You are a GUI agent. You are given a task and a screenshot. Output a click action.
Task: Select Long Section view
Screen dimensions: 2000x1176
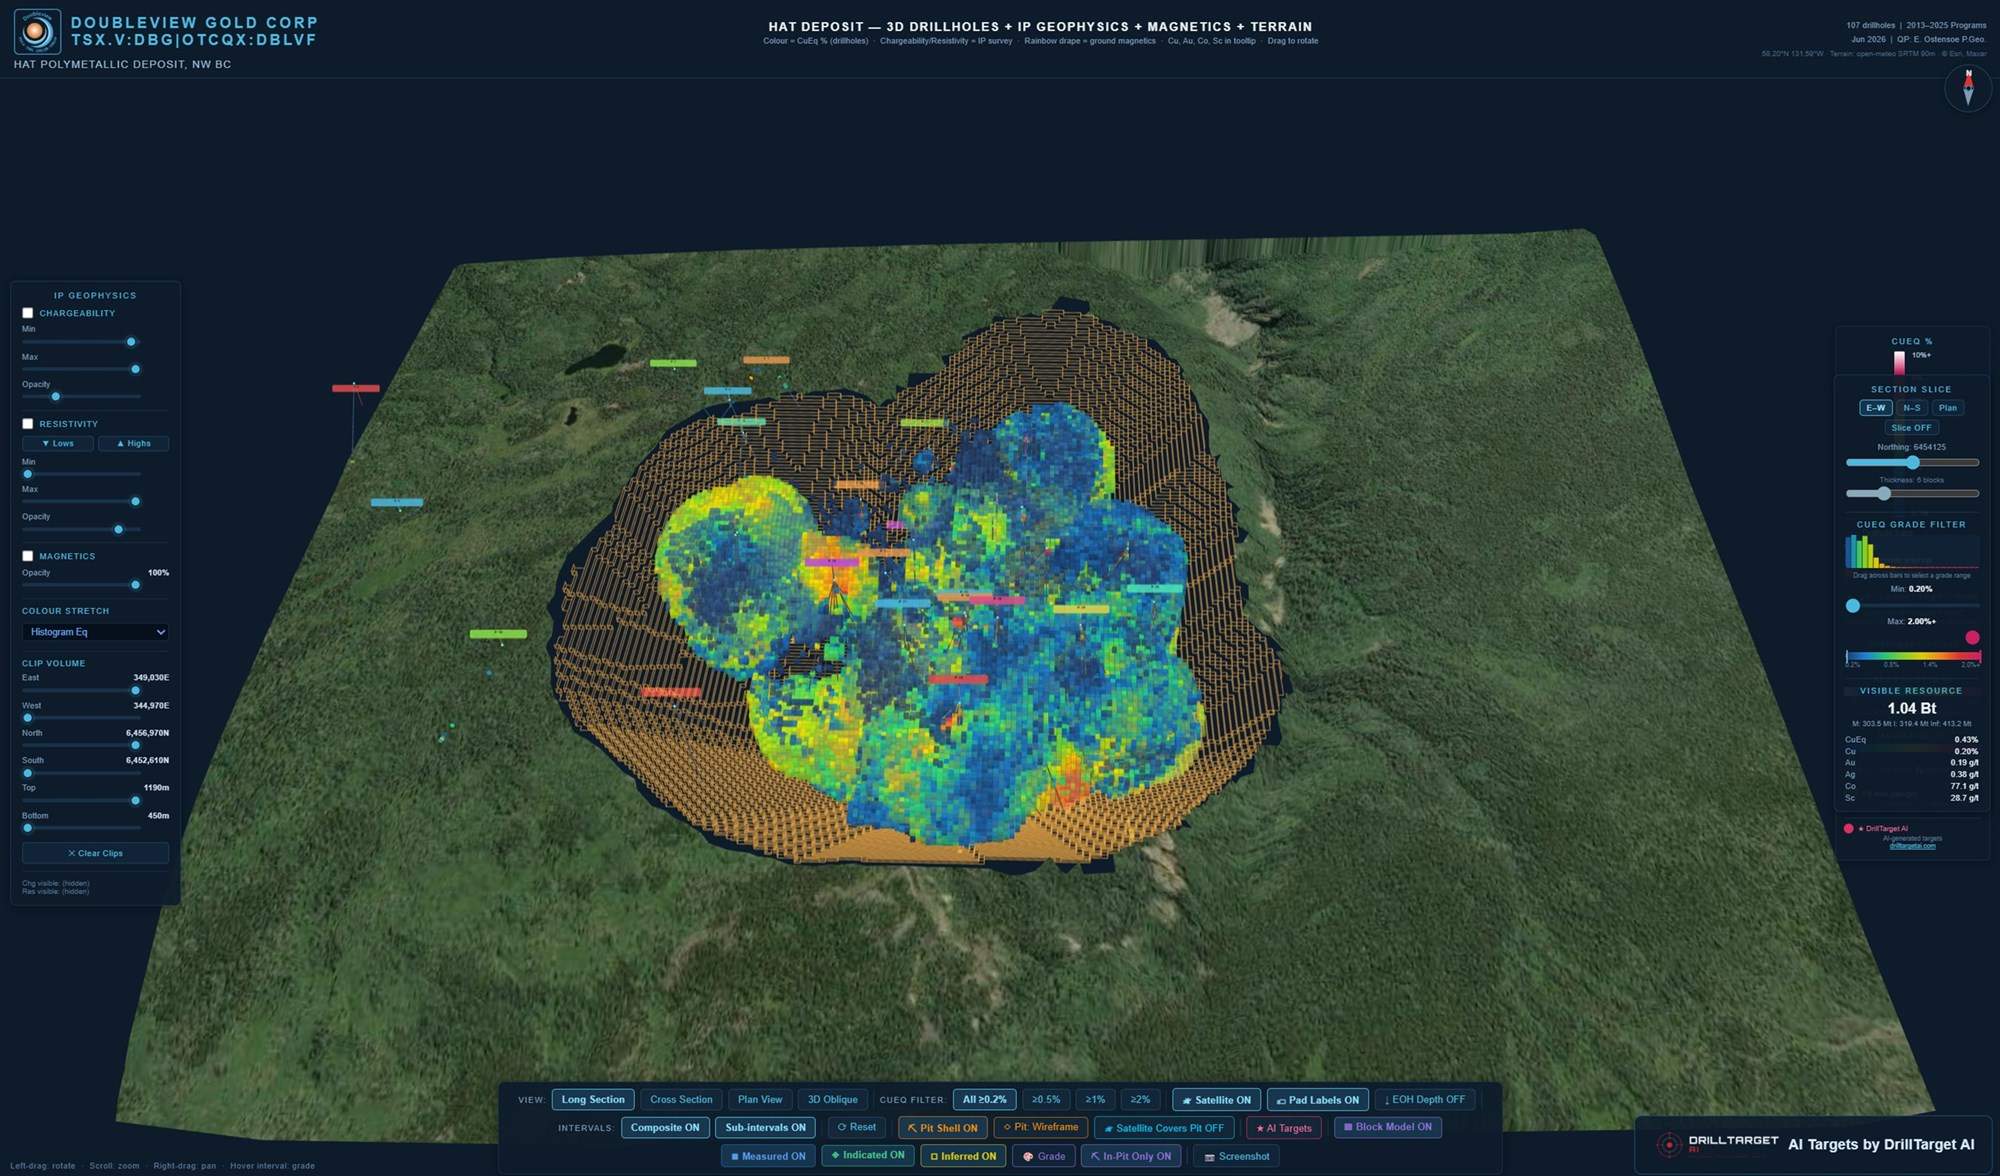(593, 1100)
